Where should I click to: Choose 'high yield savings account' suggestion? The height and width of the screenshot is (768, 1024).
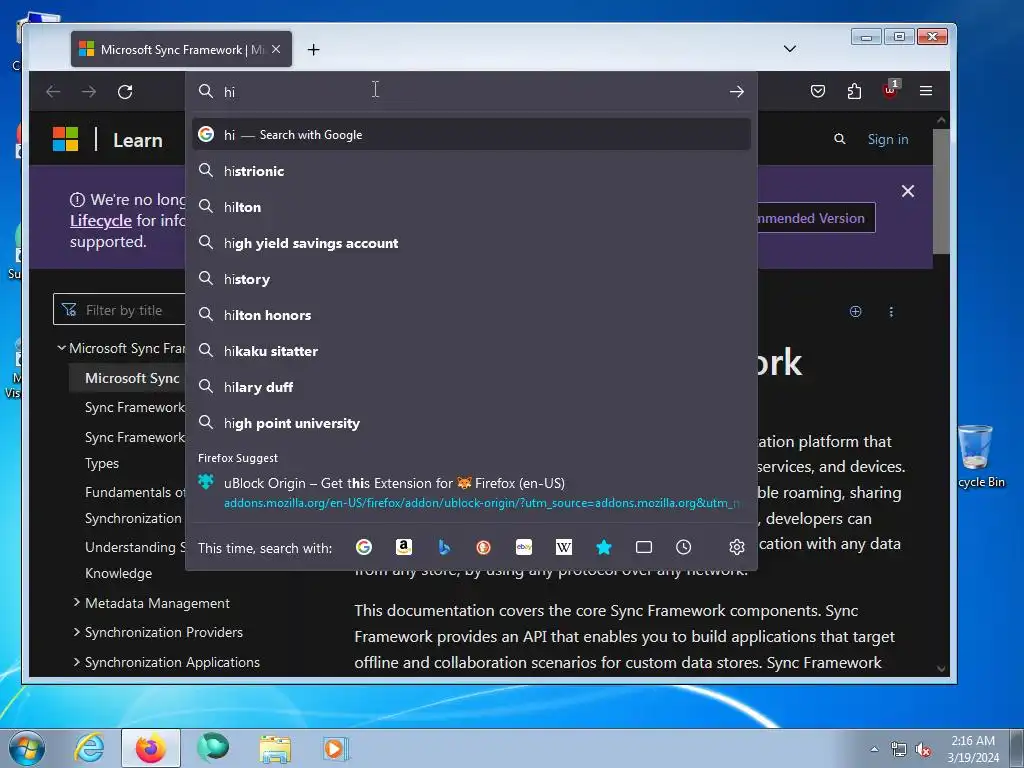471,243
